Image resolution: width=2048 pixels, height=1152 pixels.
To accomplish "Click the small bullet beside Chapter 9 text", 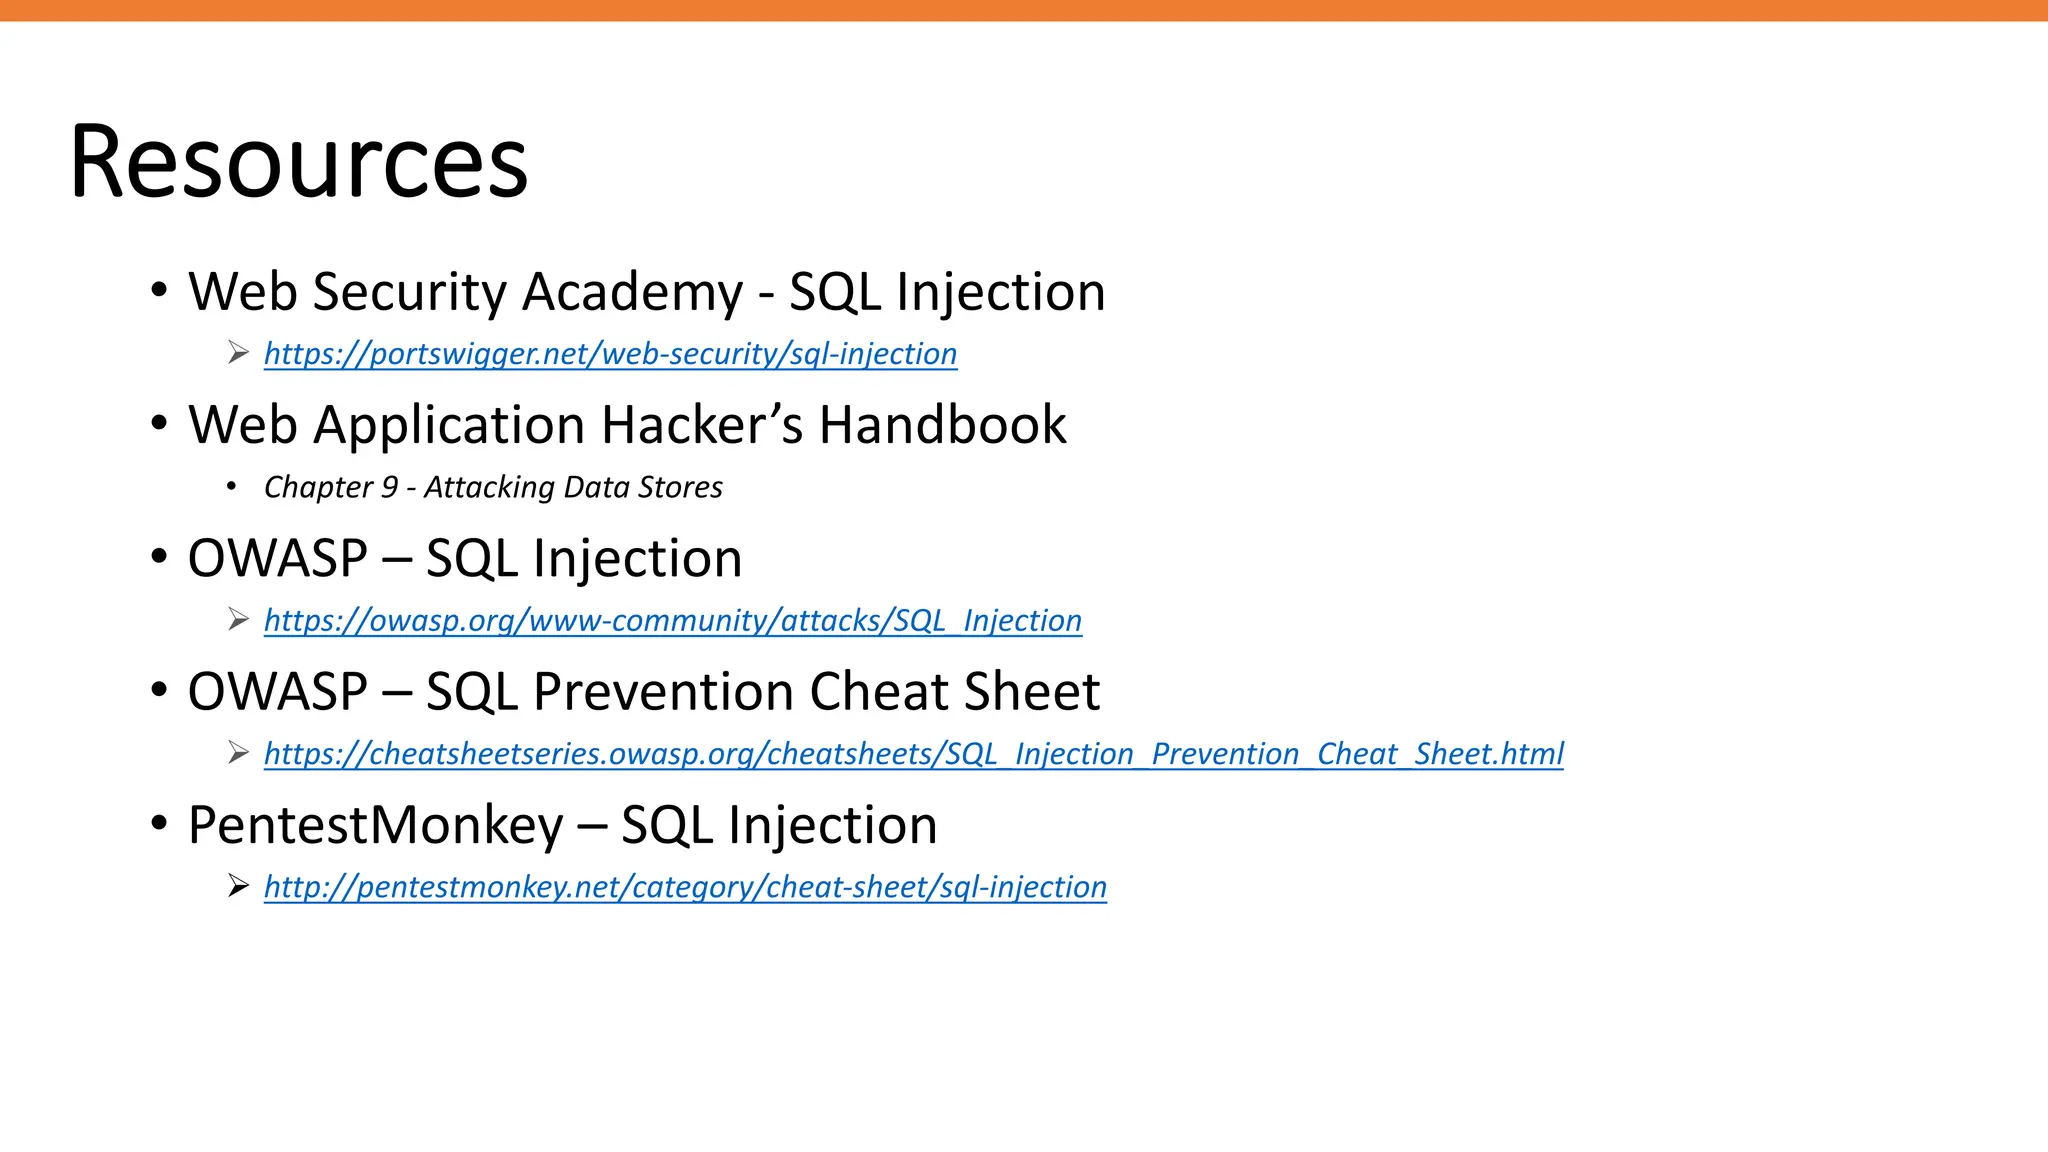I will pyautogui.click(x=232, y=487).
